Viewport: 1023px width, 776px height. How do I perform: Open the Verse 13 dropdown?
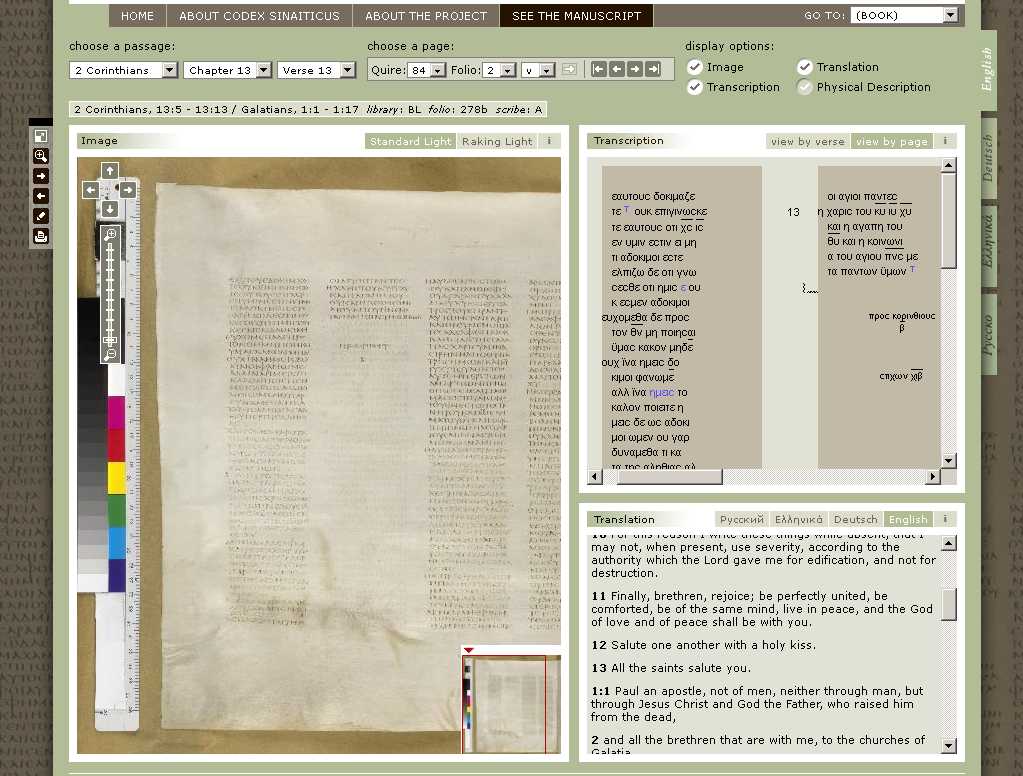tap(316, 70)
